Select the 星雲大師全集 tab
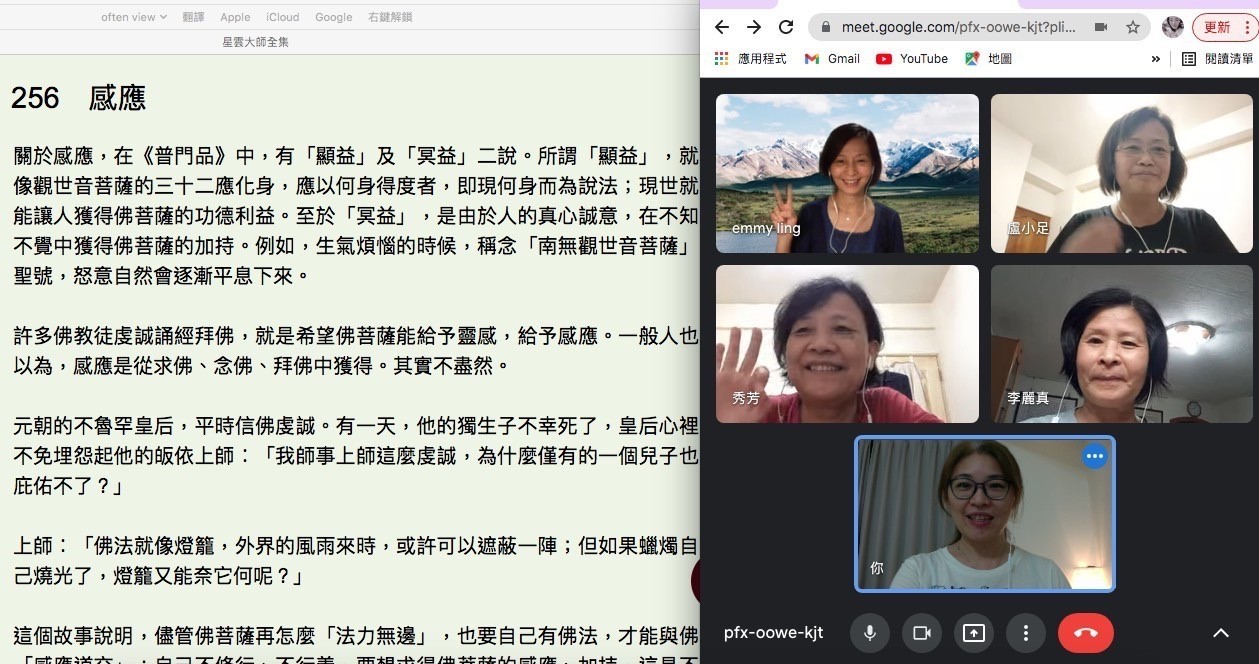The width and height of the screenshot is (1259, 664). pos(255,42)
